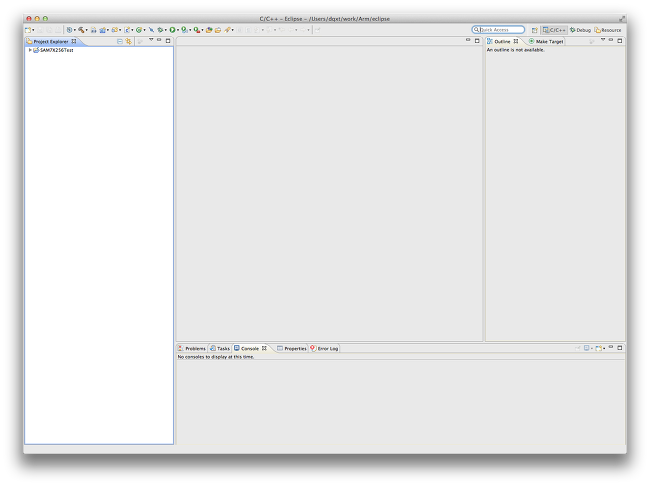Open the Error Log tab

[324, 348]
